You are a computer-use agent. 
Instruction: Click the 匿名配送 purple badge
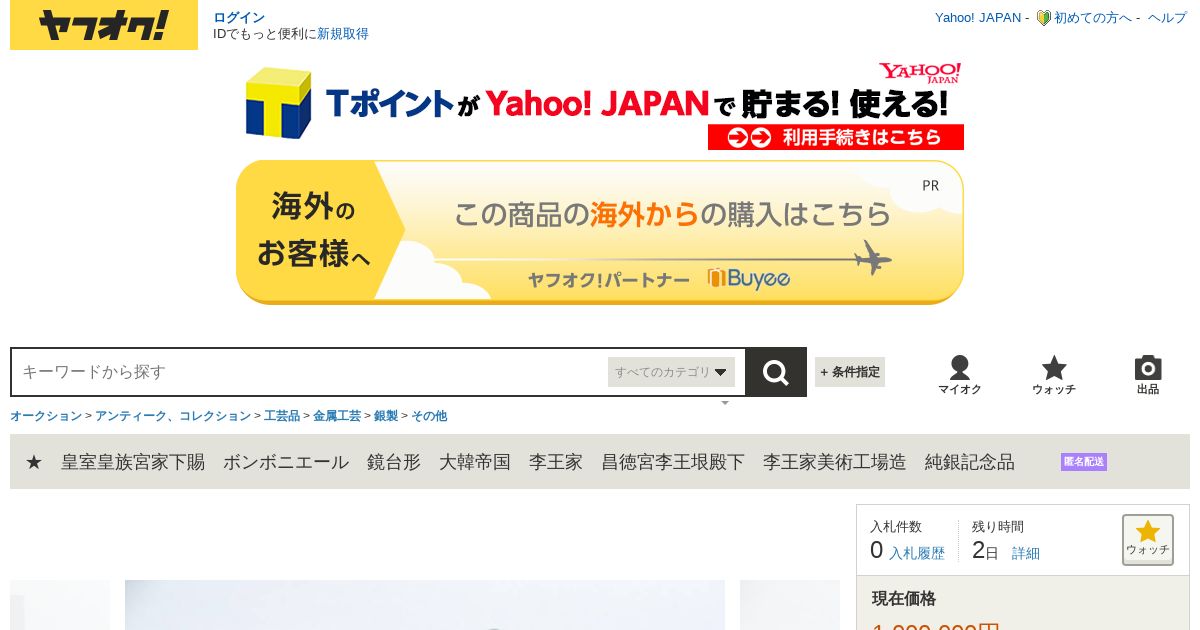(1084, 462)
